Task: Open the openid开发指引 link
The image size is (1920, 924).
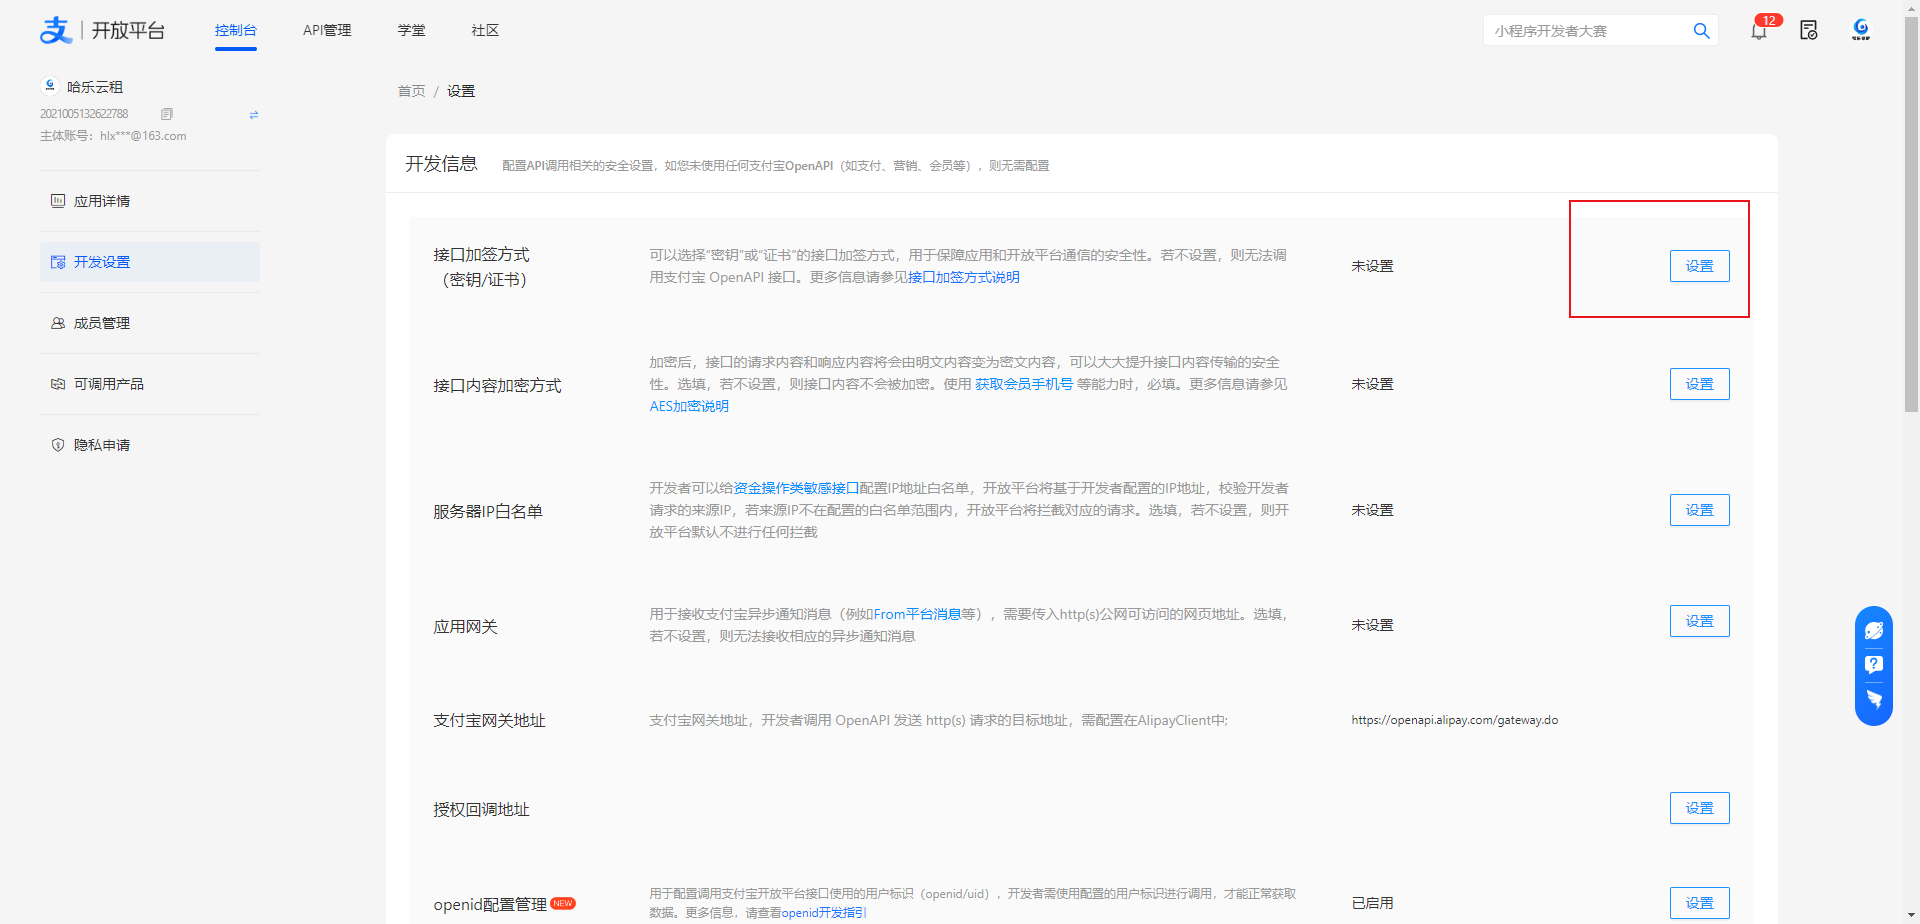Action: point(824,913)
